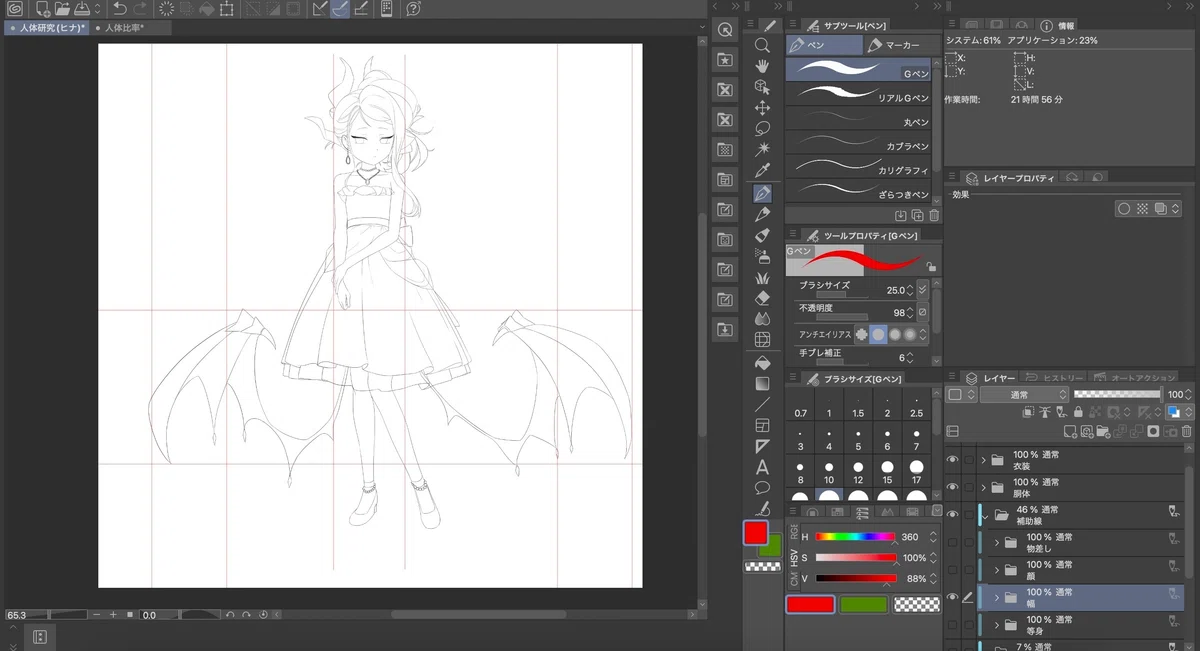Open ヒストリー history tab
This screenshot has width=1200, height=651.
pos(1056,378)
